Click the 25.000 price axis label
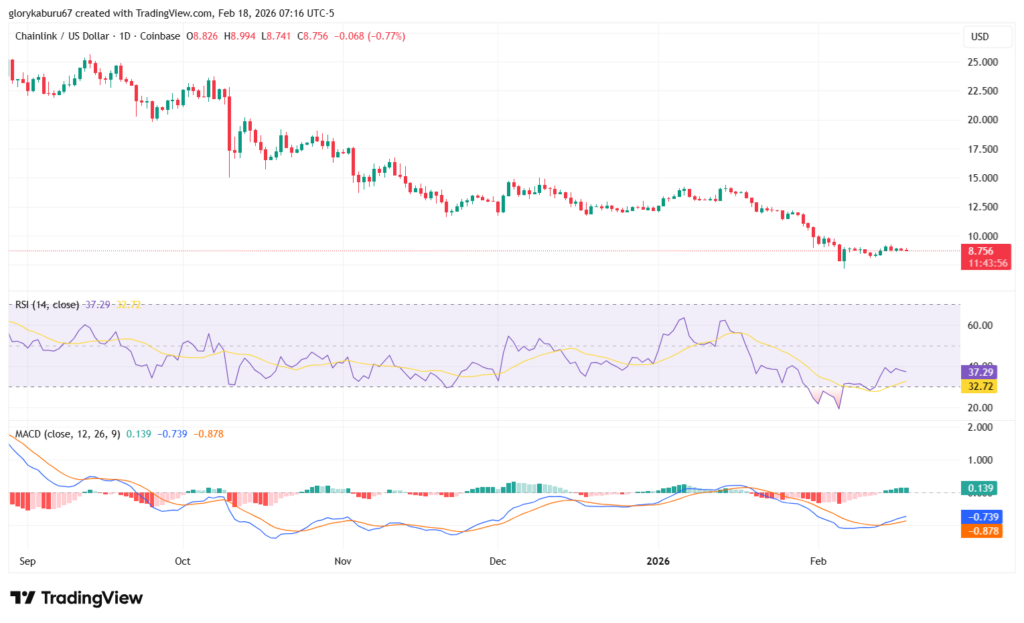 tap(982, 62)
